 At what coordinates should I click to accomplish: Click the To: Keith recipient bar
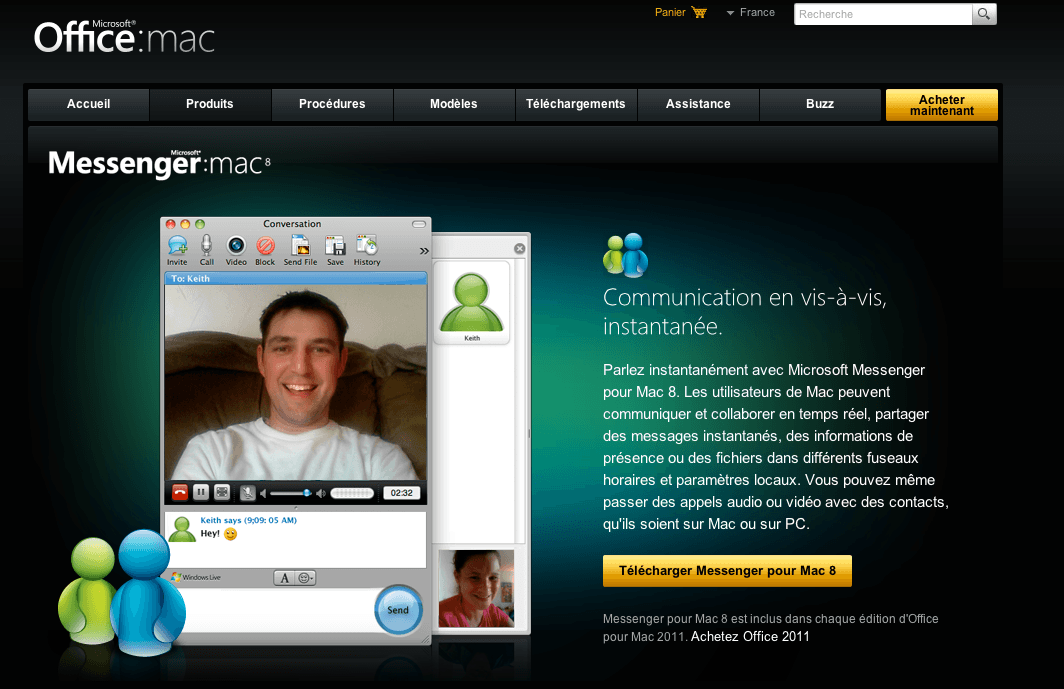point(296,278)
